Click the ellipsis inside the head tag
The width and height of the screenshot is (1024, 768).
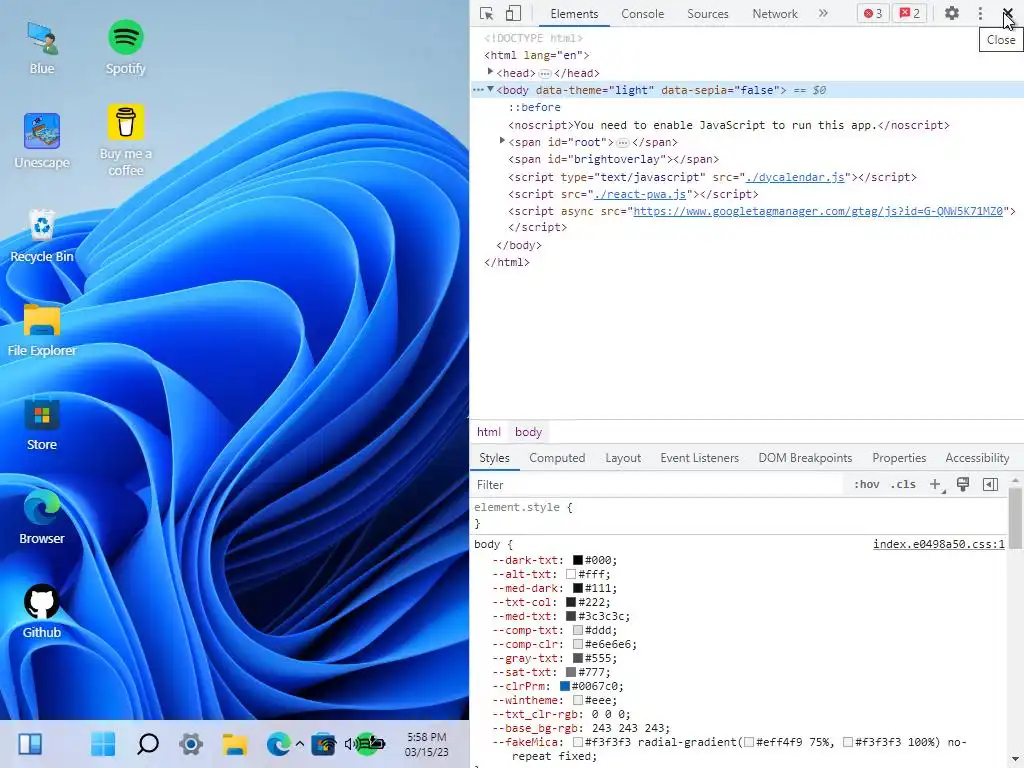coord(545,73)
